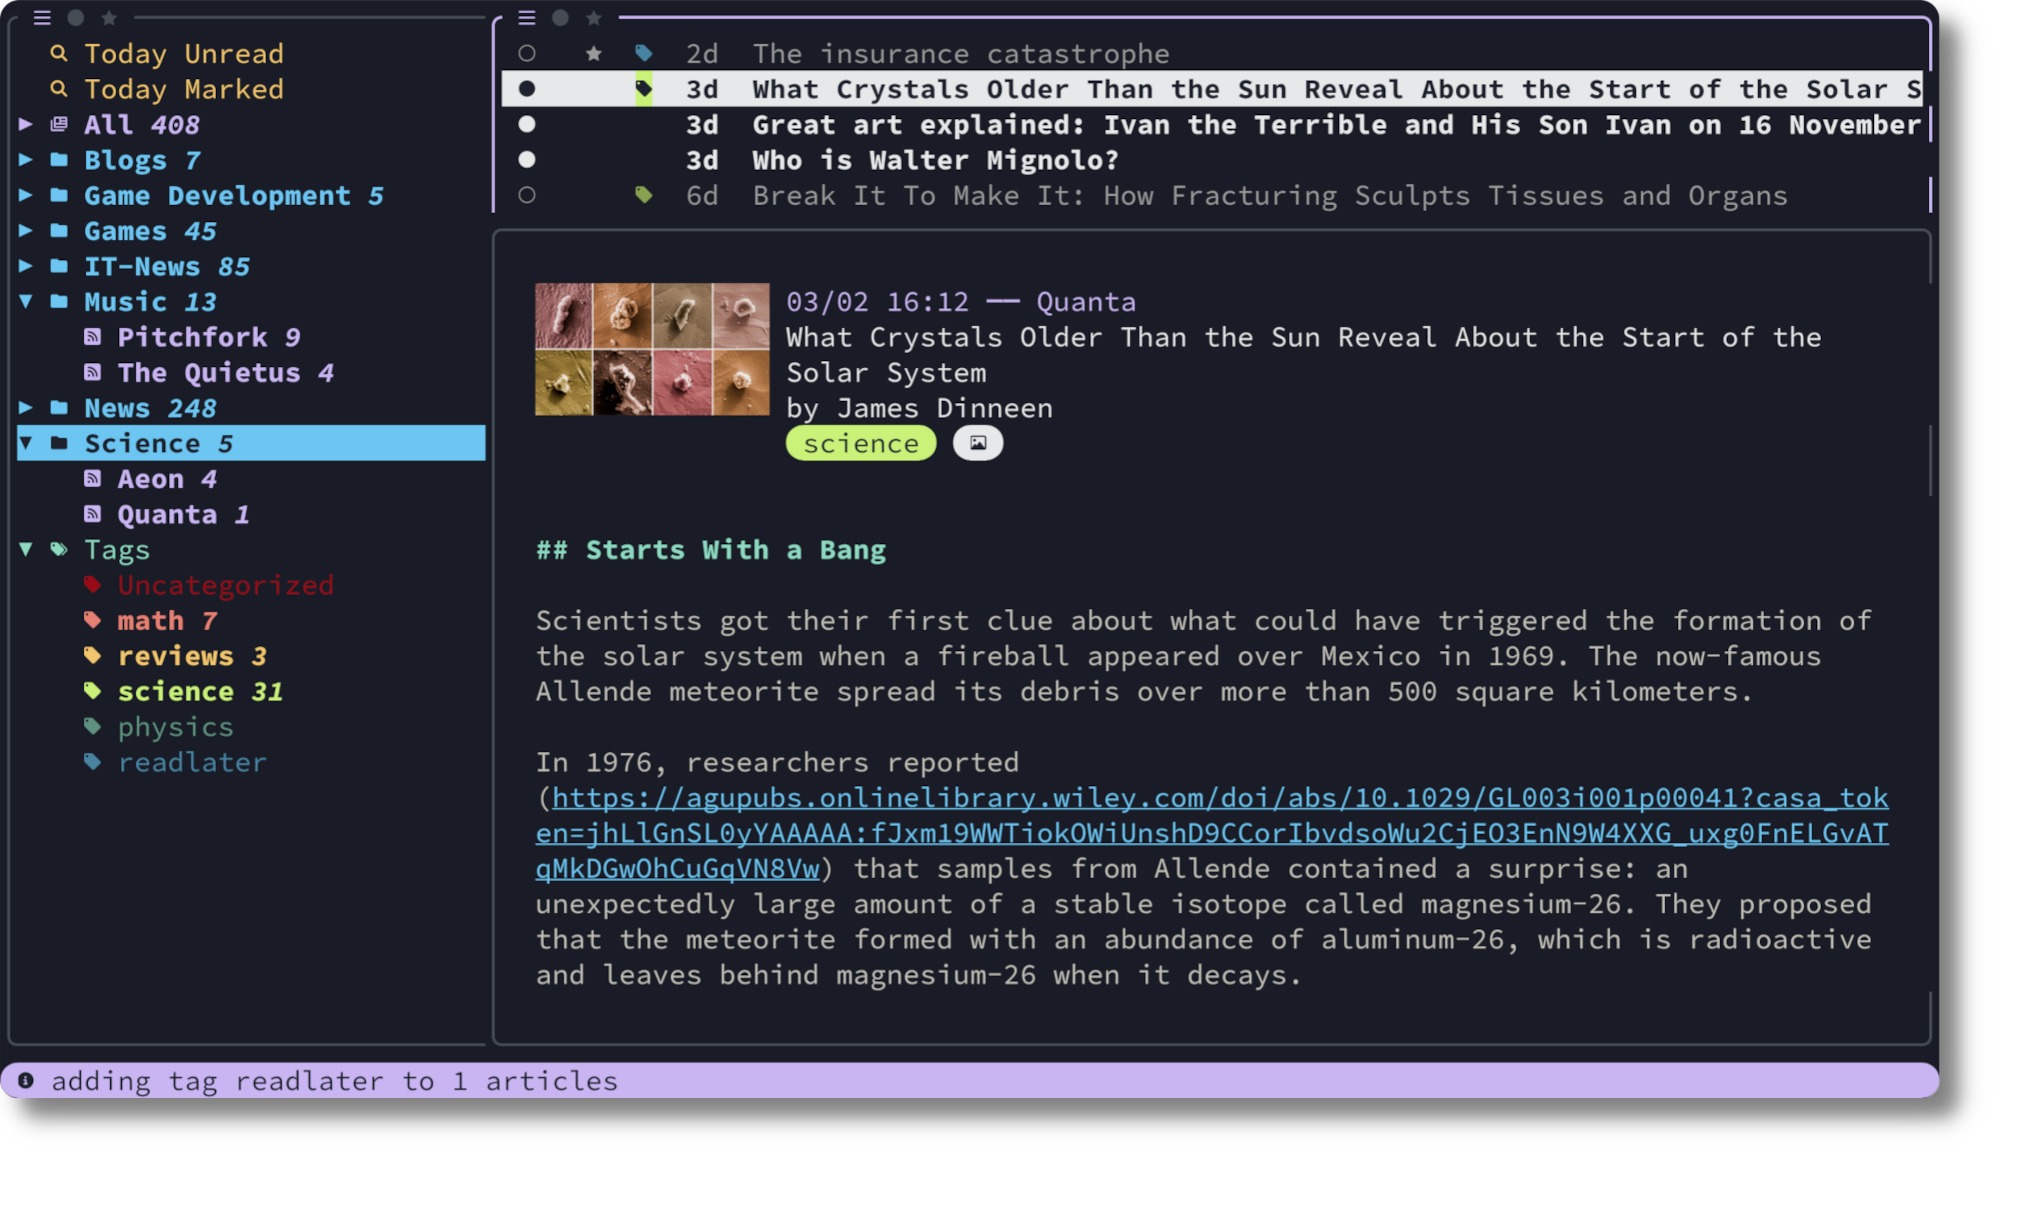Click the info icon in the bottom status bar
Image resolution: width=2044 pixels, height=1216 pixels.
(x=26, y=1080)
